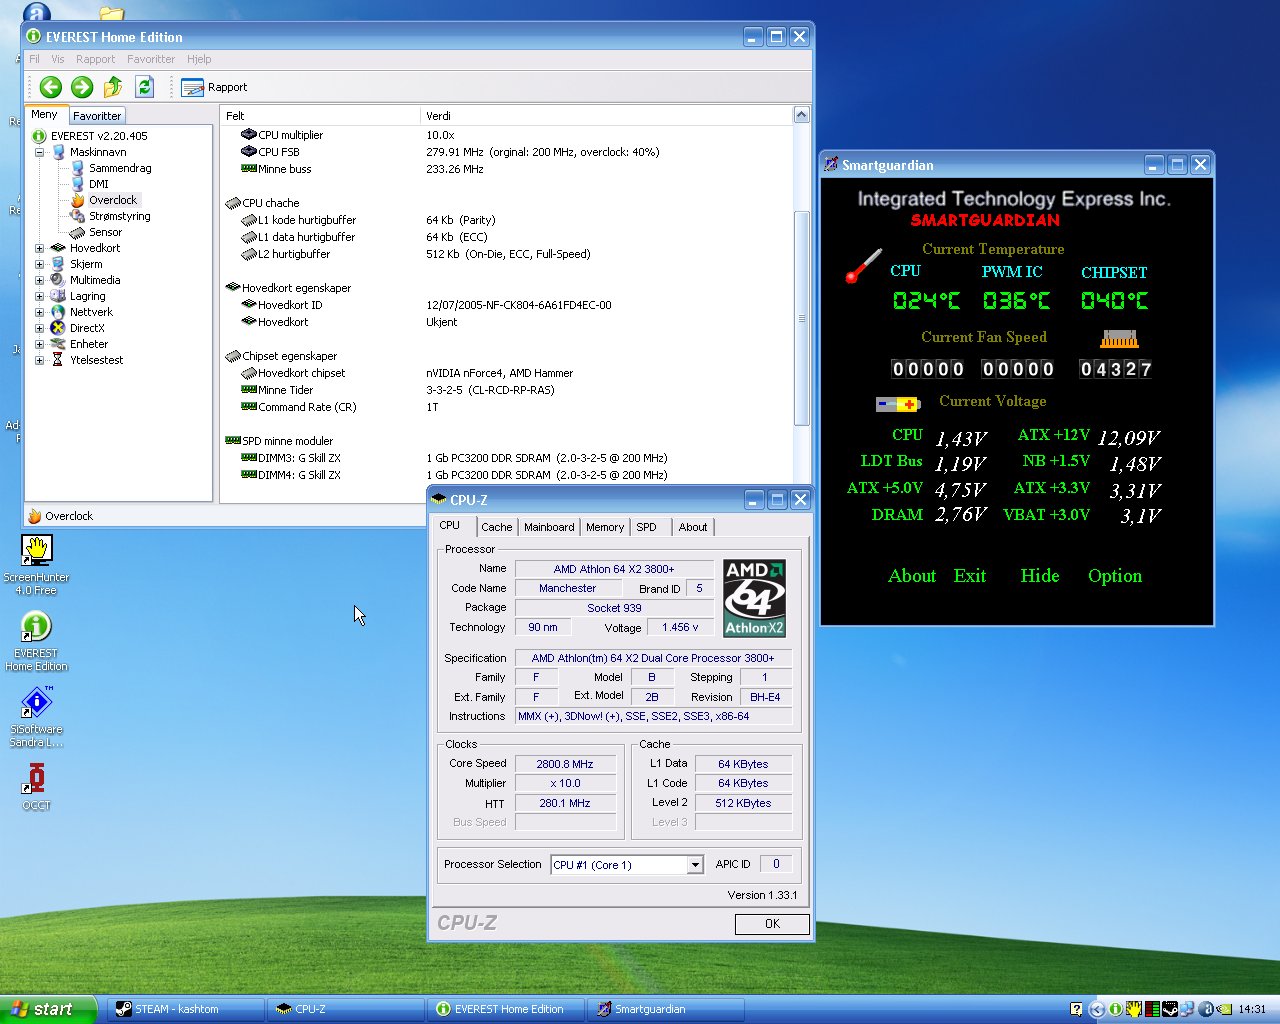1280x1024 pixels.
Task: Expand the Skjerm tree node
Action: (39, 264)
